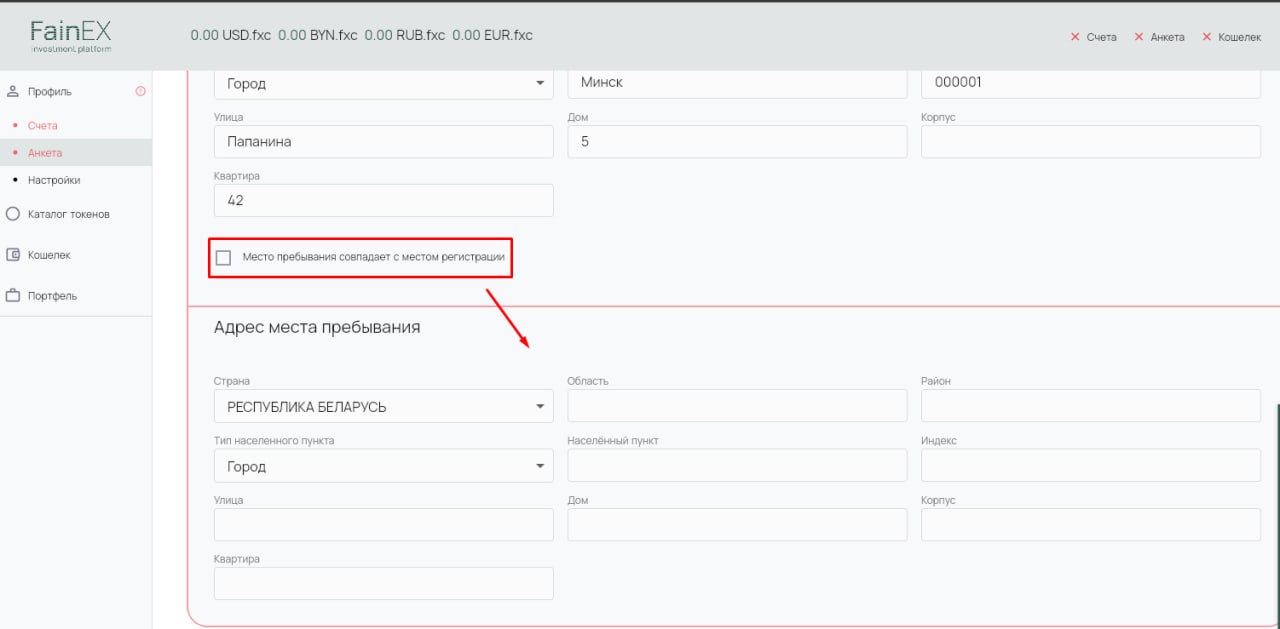Click the empty Корпус field in registration address
The width and height of the screenshot is (1280, 629).
point(1091,141)
